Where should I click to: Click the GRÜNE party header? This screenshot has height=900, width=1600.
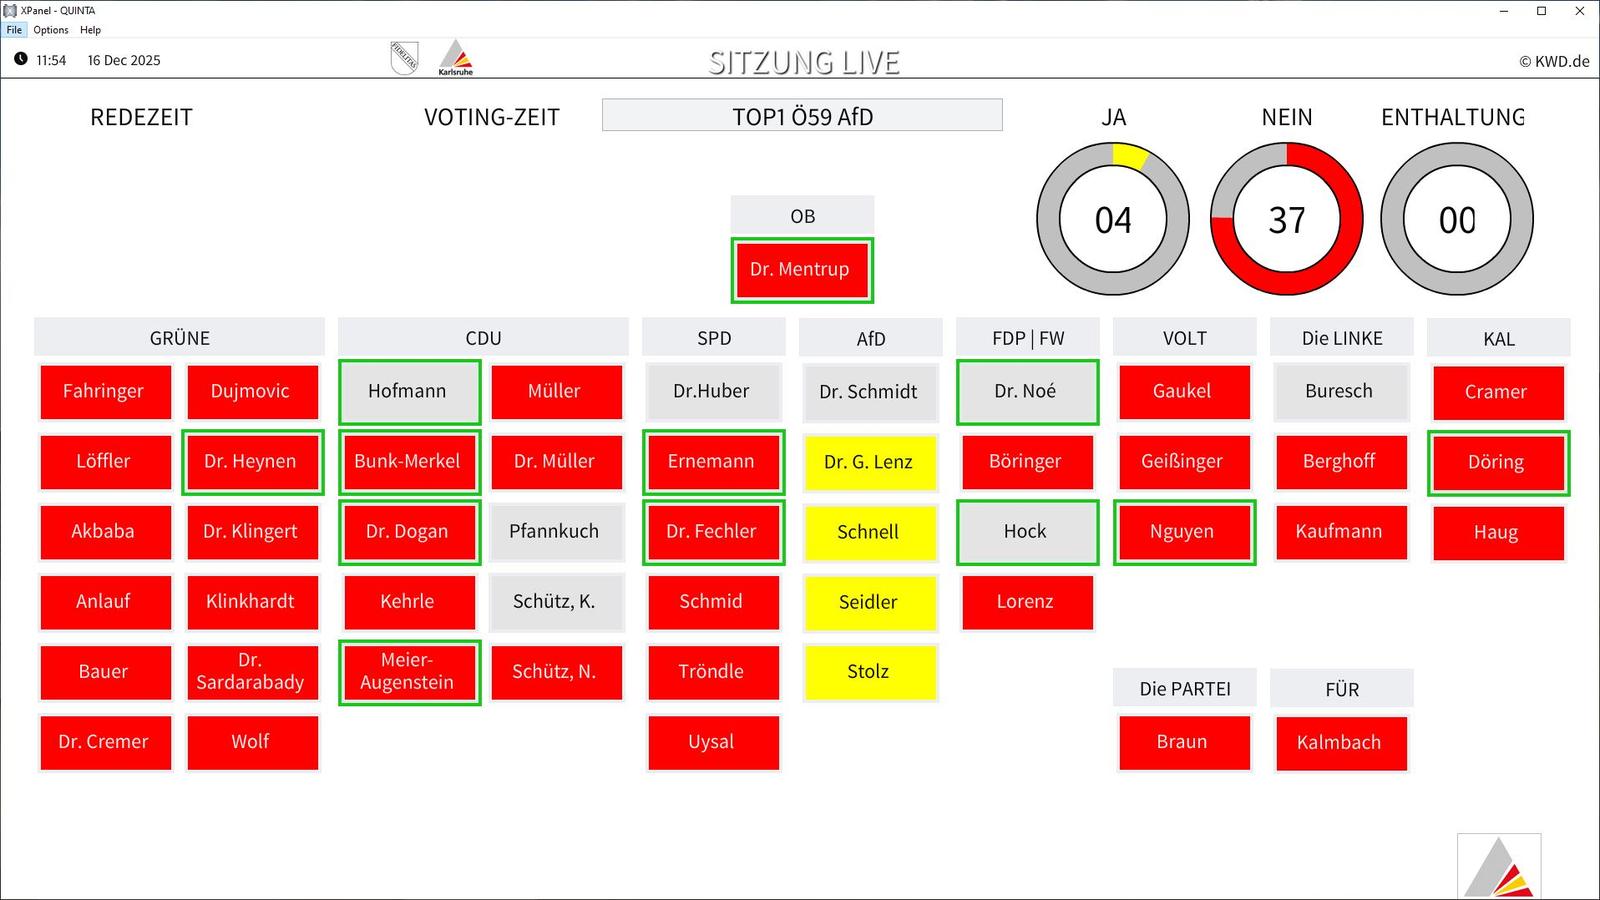(179, 338)
